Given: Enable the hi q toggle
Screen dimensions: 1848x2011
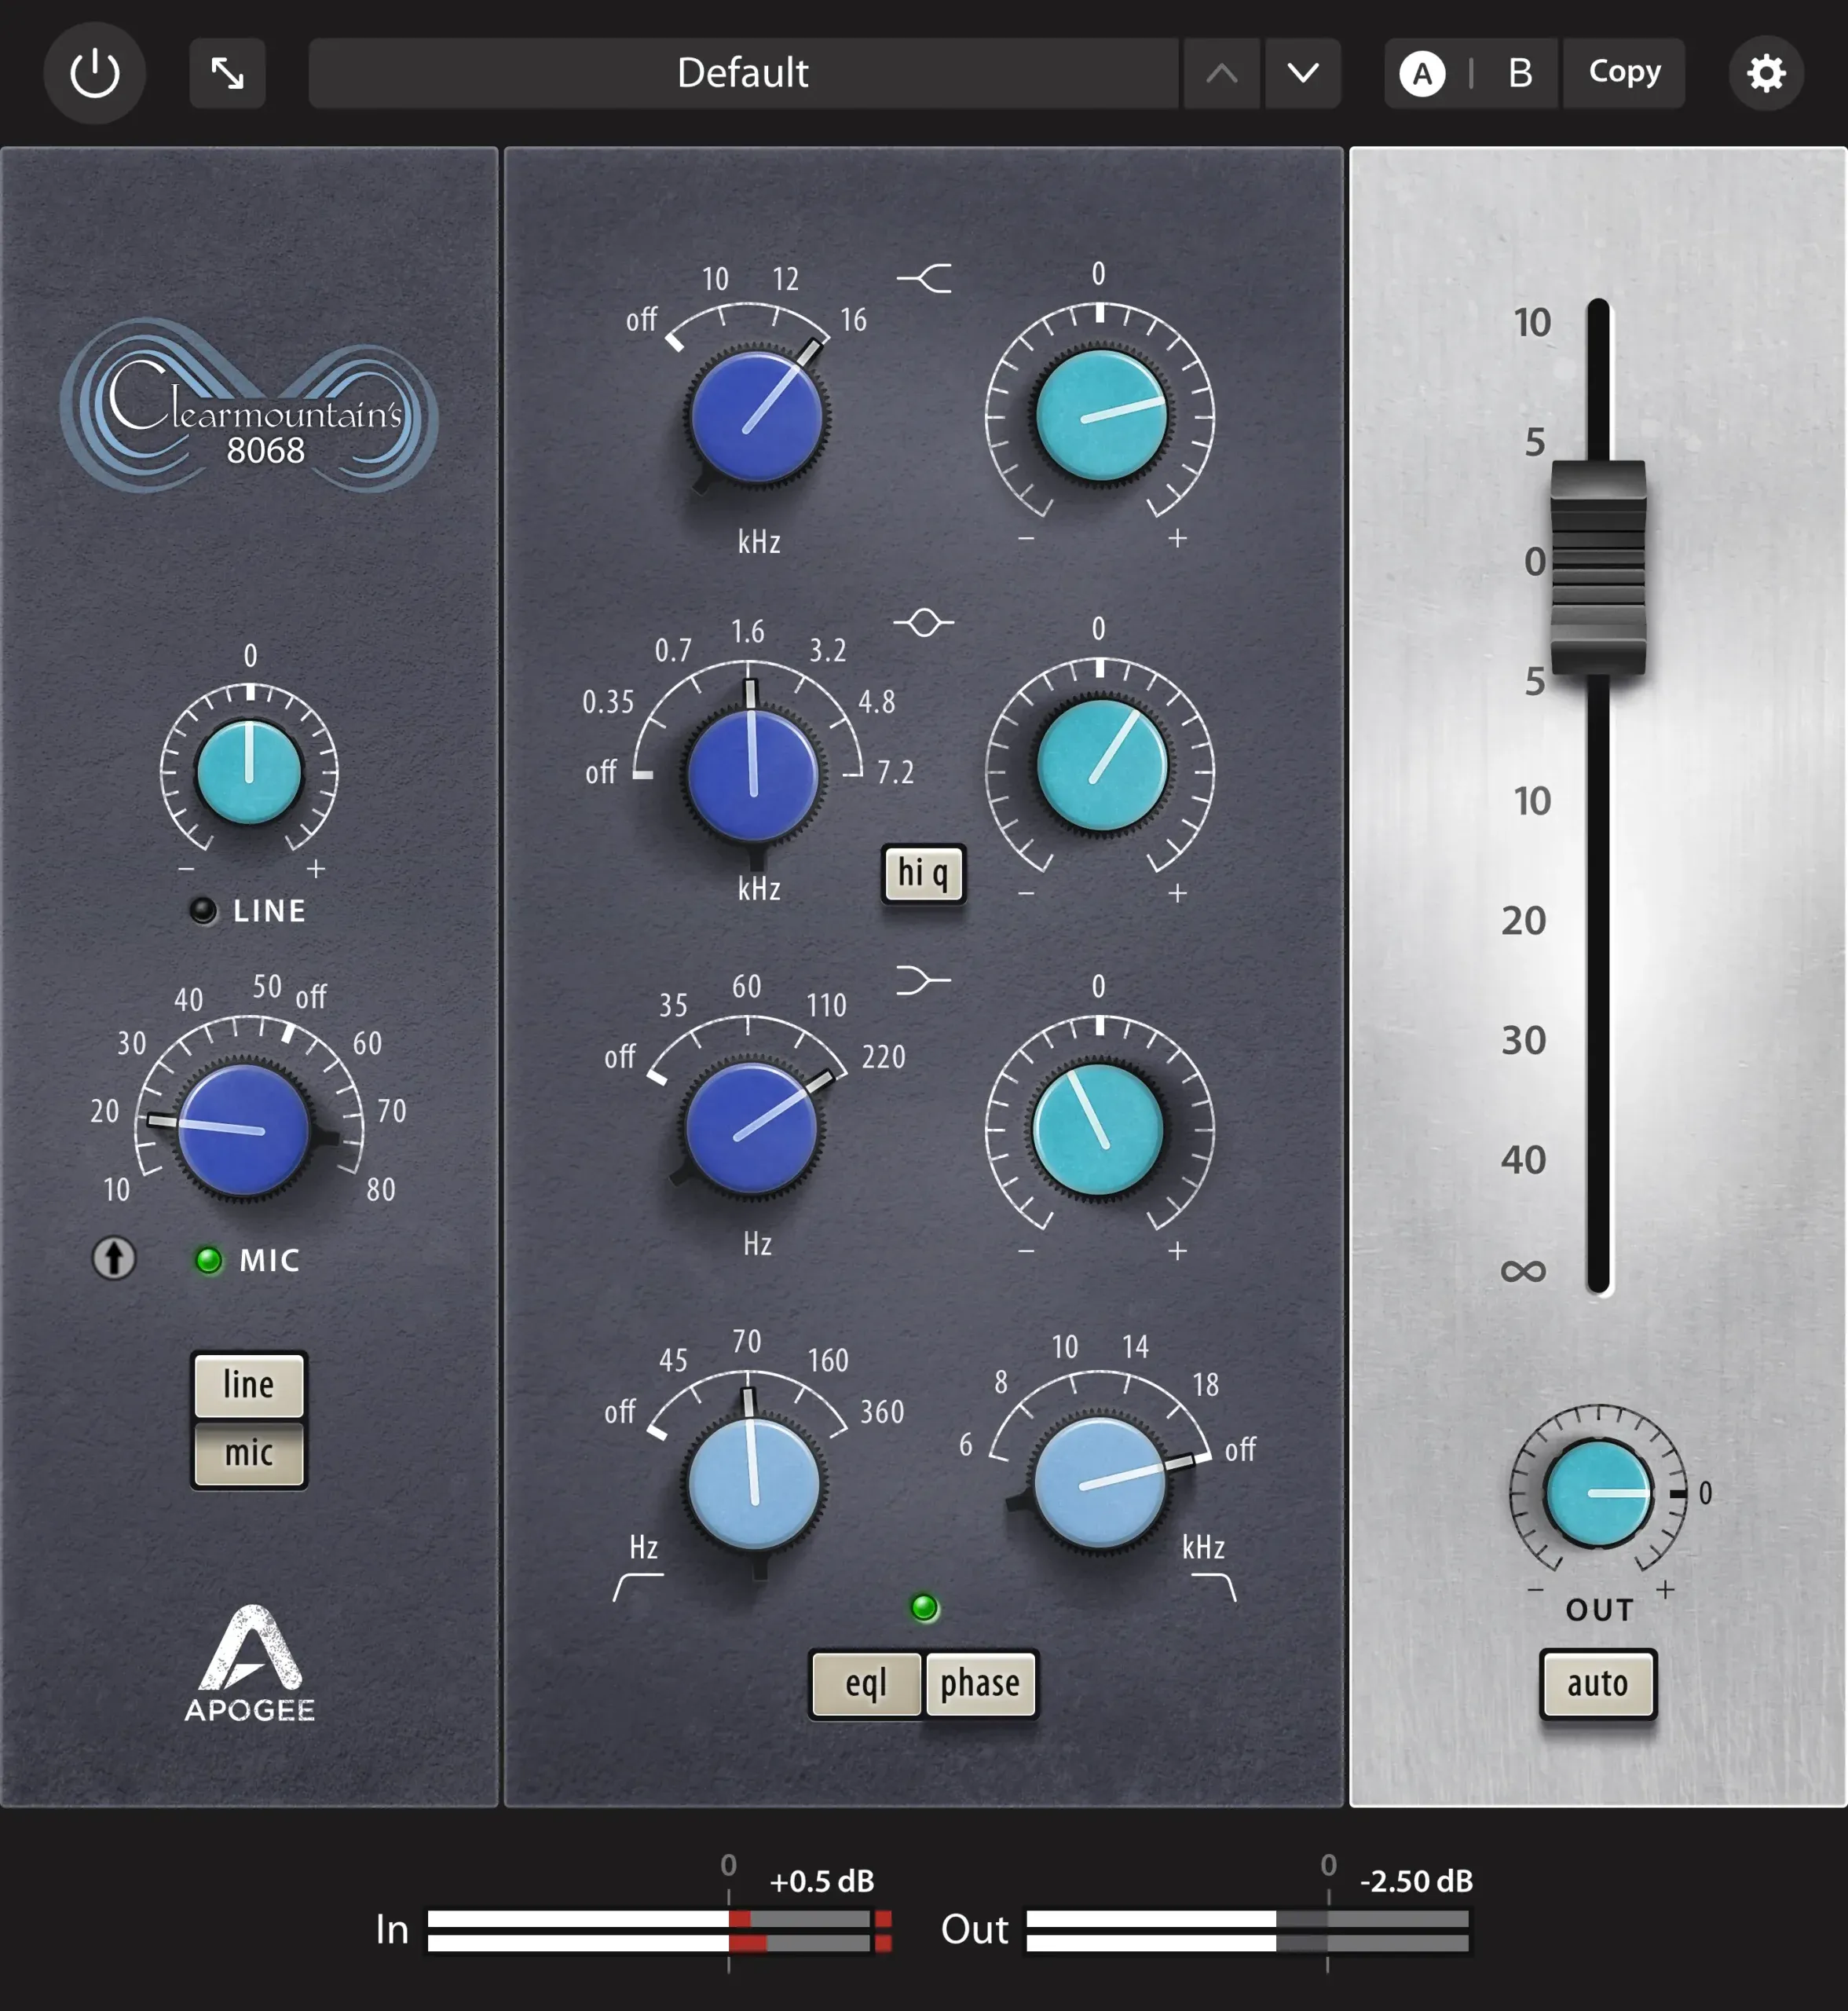Looking at the screenshot, I should (923, 873).
